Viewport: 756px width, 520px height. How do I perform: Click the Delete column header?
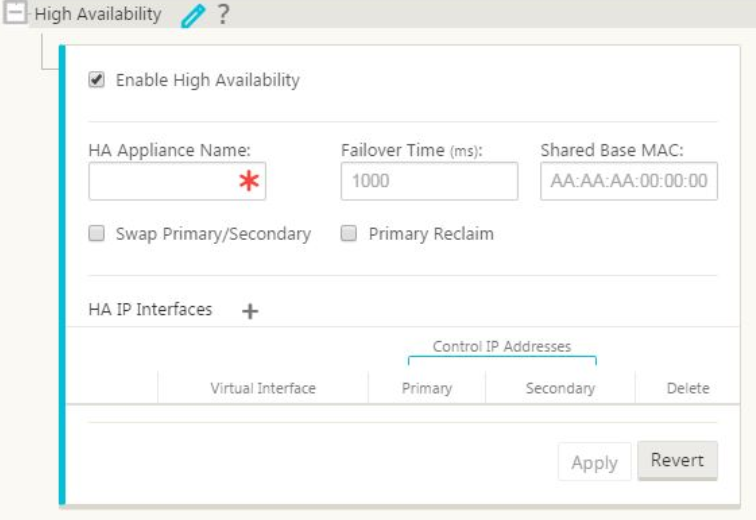coord(688,388)
